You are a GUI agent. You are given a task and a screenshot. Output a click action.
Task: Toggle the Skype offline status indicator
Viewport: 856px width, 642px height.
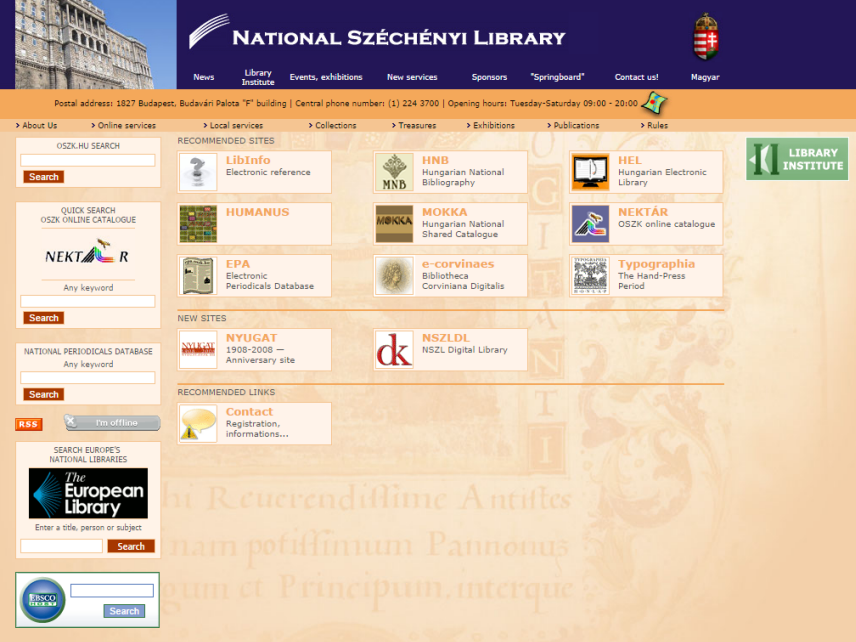111,423
